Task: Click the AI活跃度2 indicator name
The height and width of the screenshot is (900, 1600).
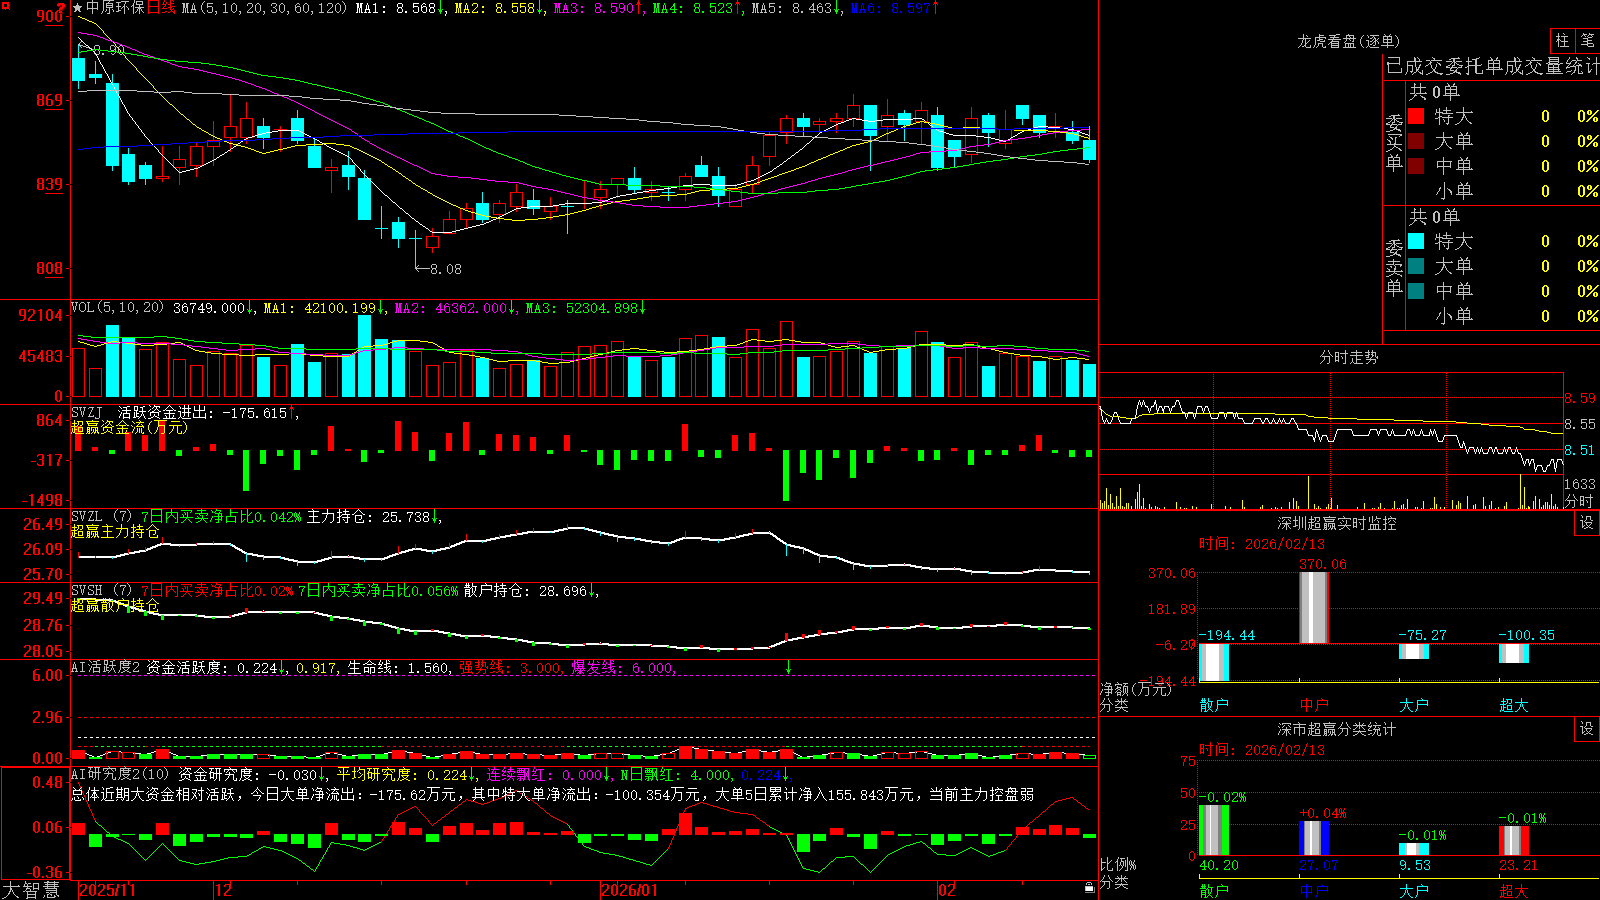Action: [x=106, y=667]
